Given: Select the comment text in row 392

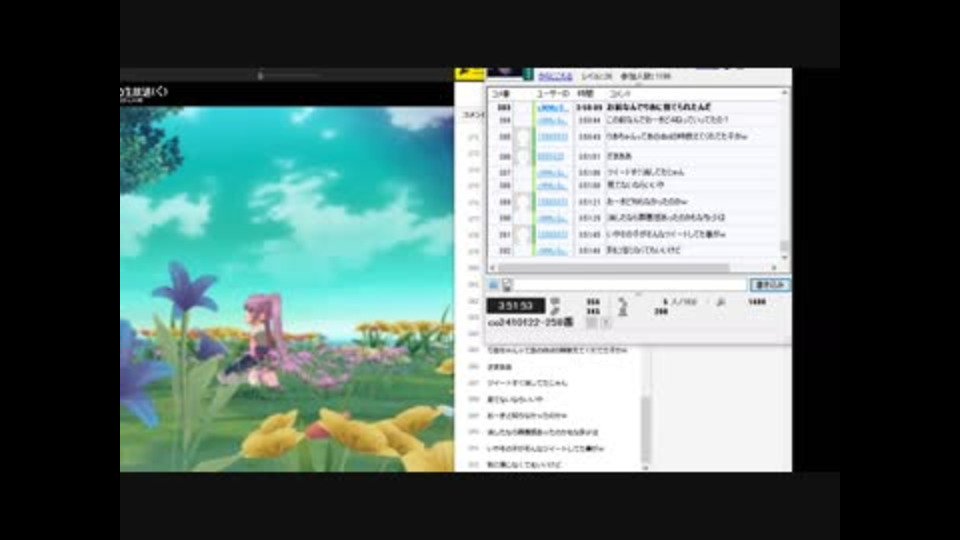Looking at the screenshot, I should [643, 250].
